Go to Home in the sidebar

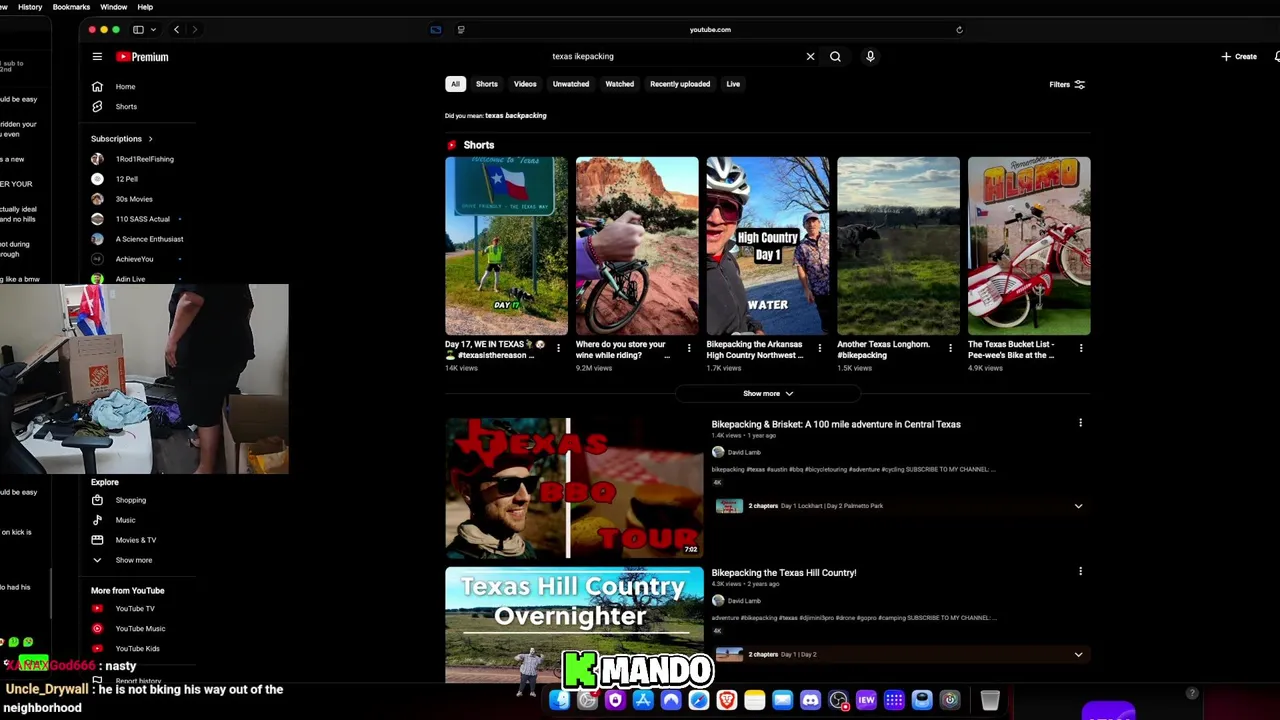(125, 87)
